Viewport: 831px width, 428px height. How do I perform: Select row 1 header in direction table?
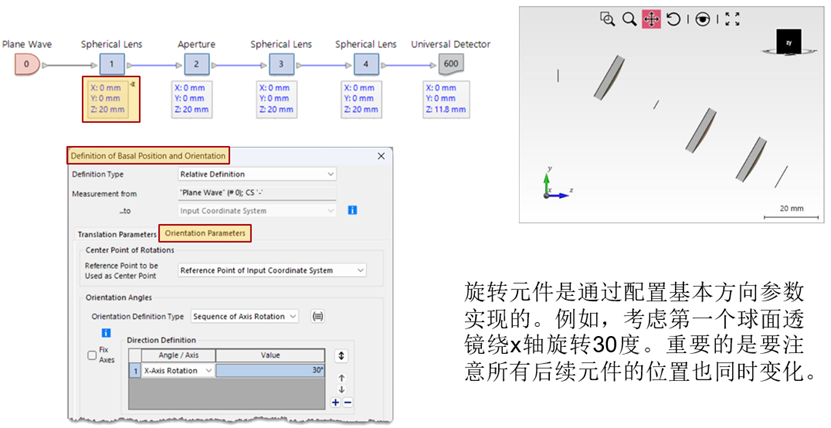(x=135, y=370)
